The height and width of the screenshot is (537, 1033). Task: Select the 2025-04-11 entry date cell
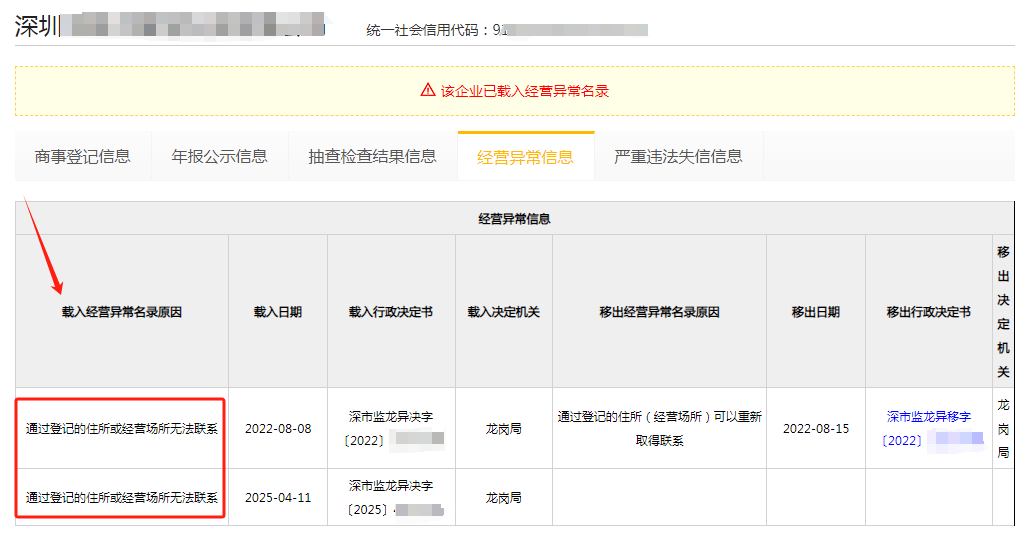click(278, 497)
